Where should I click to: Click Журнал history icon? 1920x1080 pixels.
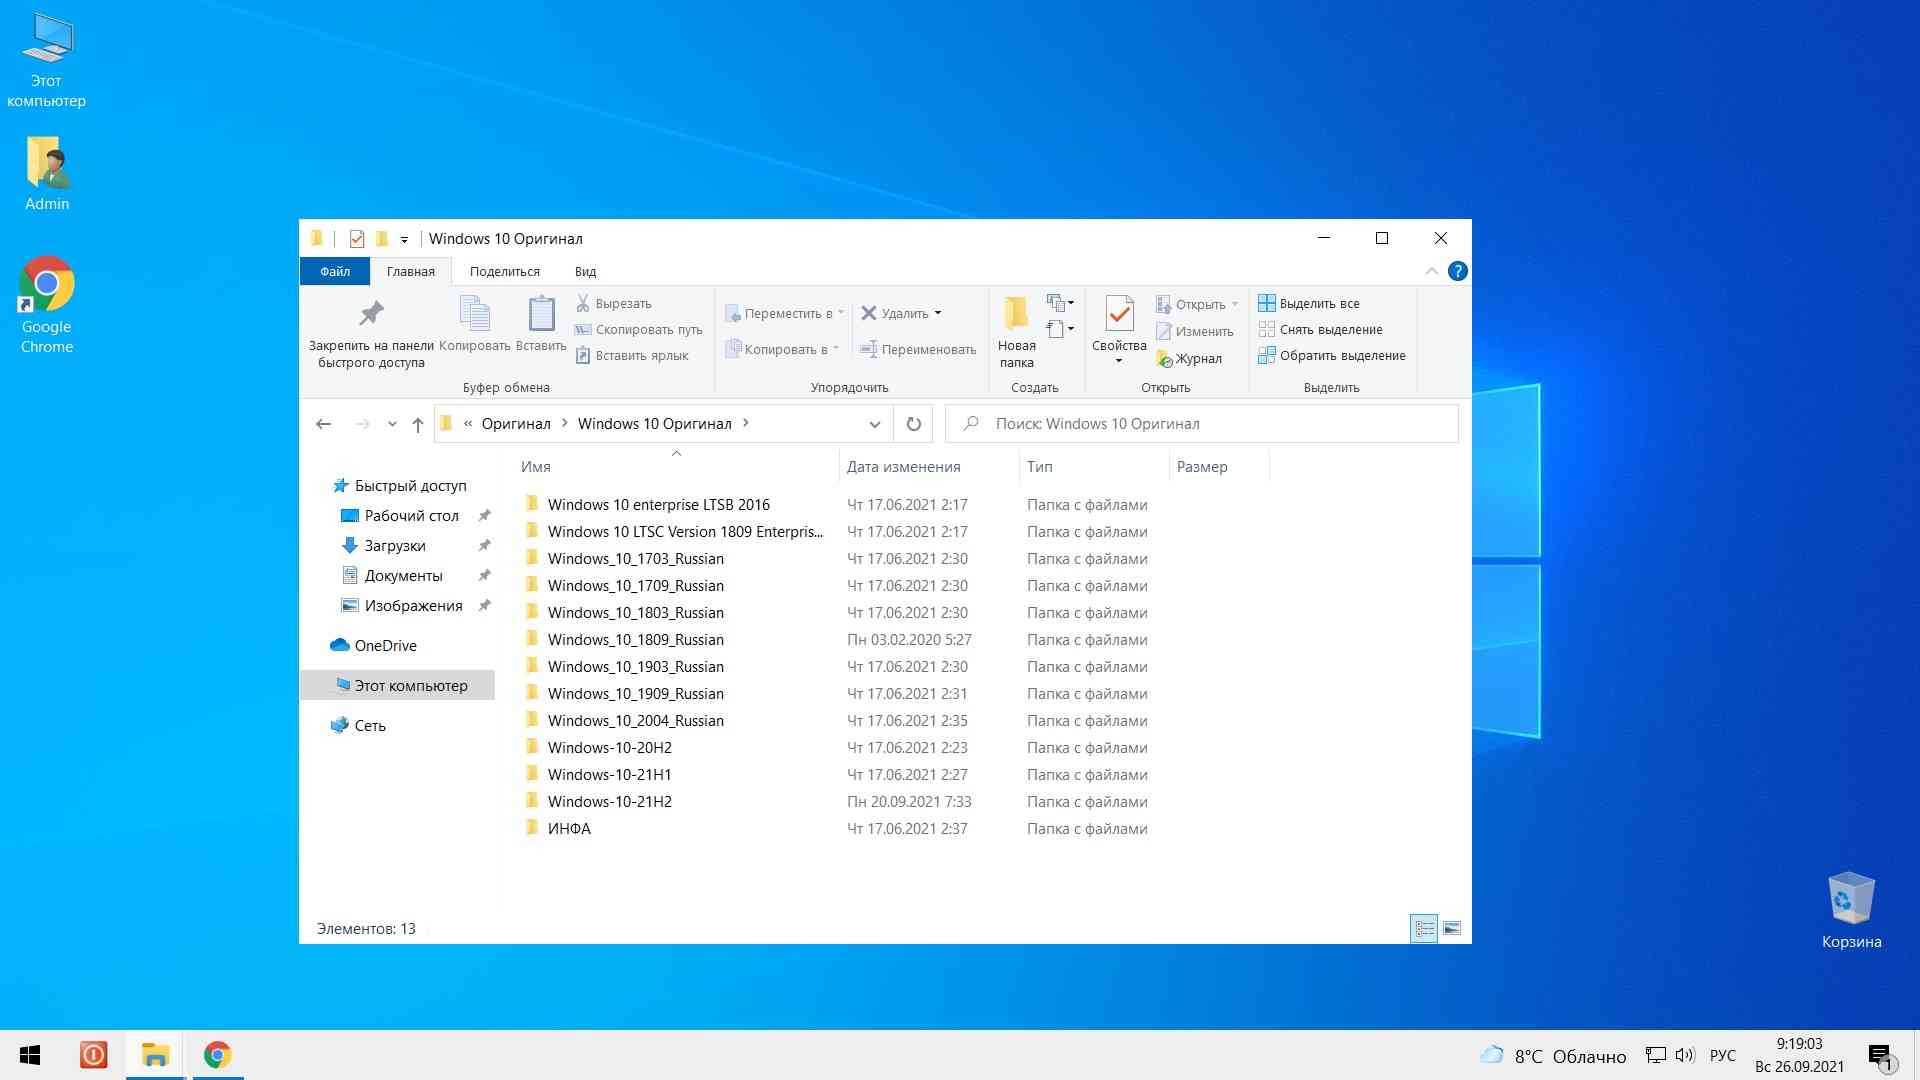click(x=1164, y=358)
